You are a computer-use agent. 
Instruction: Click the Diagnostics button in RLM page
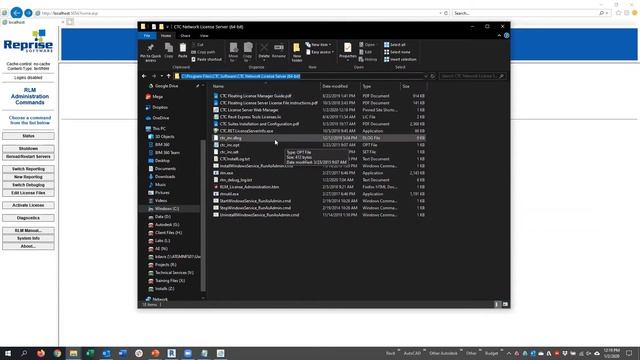coord(28,218)
